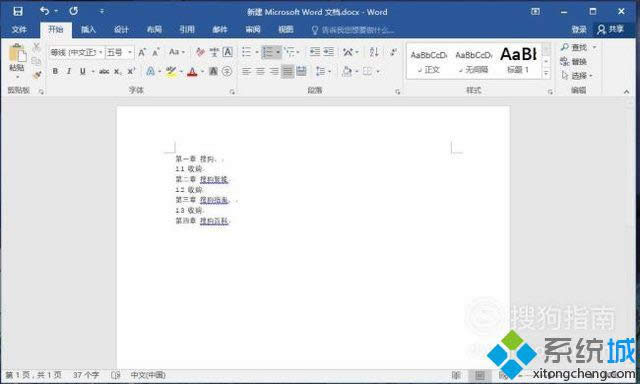Apply the yellow text highlight color
The width and height of the screenshot is (640, 384).
pyautogui.click(x=171, y=72)
